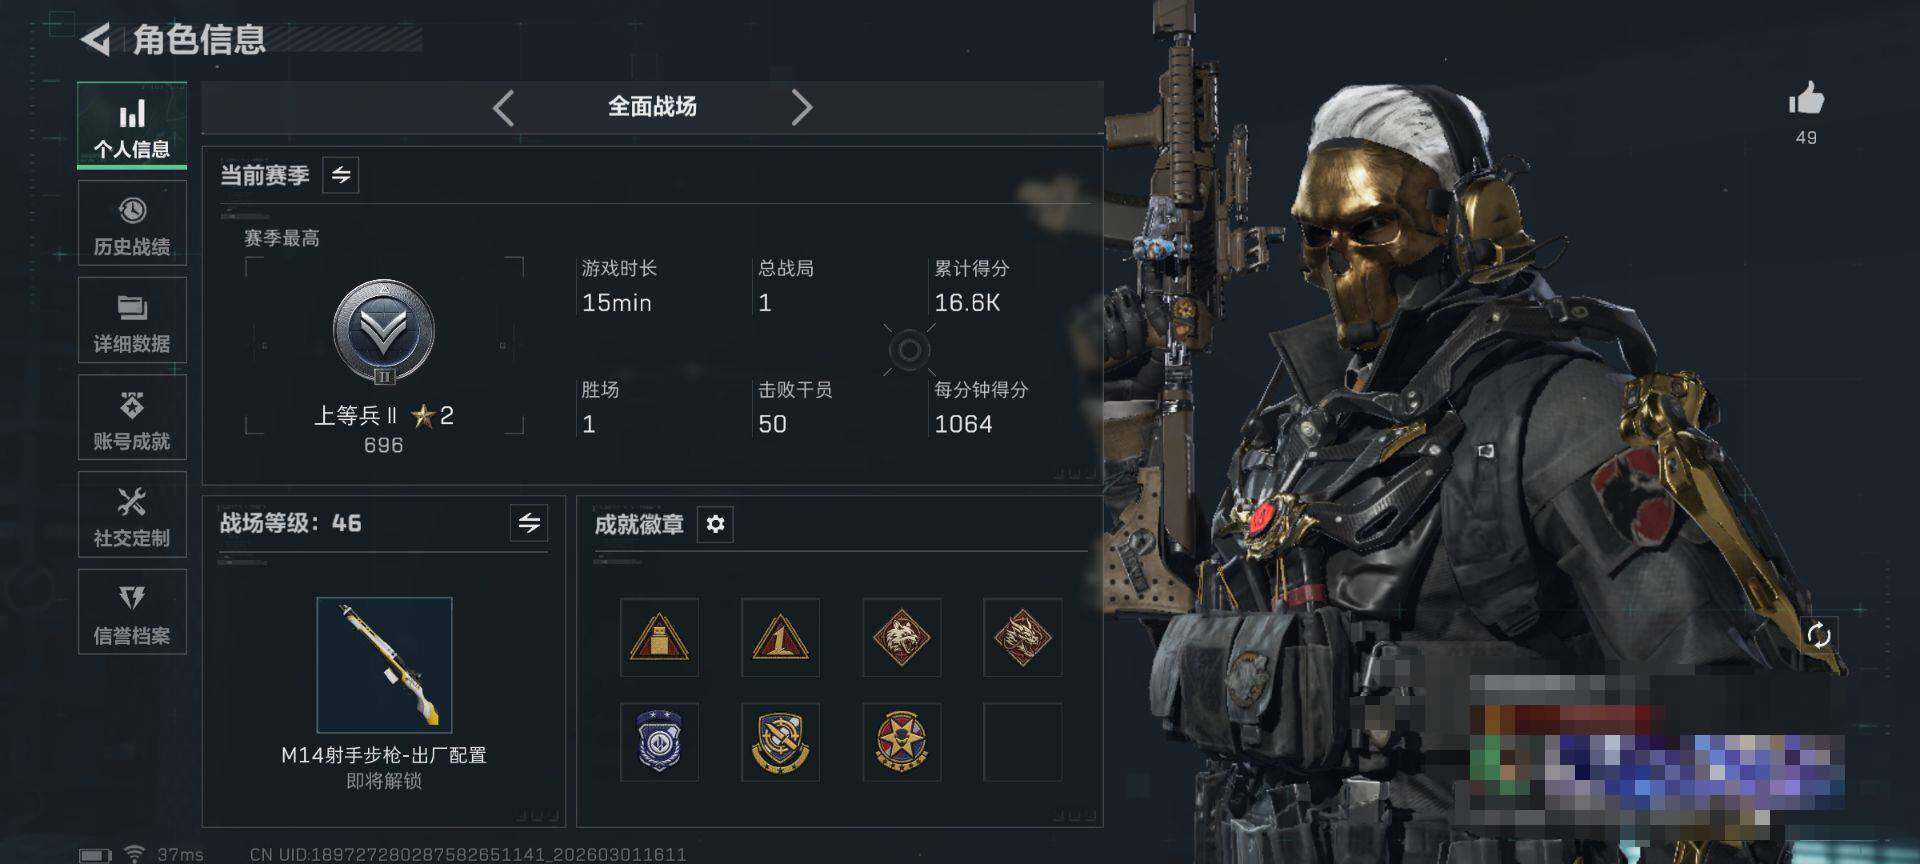Viewport: 1920px width, 864px height.
Task: Give a thumbs-up like to this profile
Action: [1806, 100]
